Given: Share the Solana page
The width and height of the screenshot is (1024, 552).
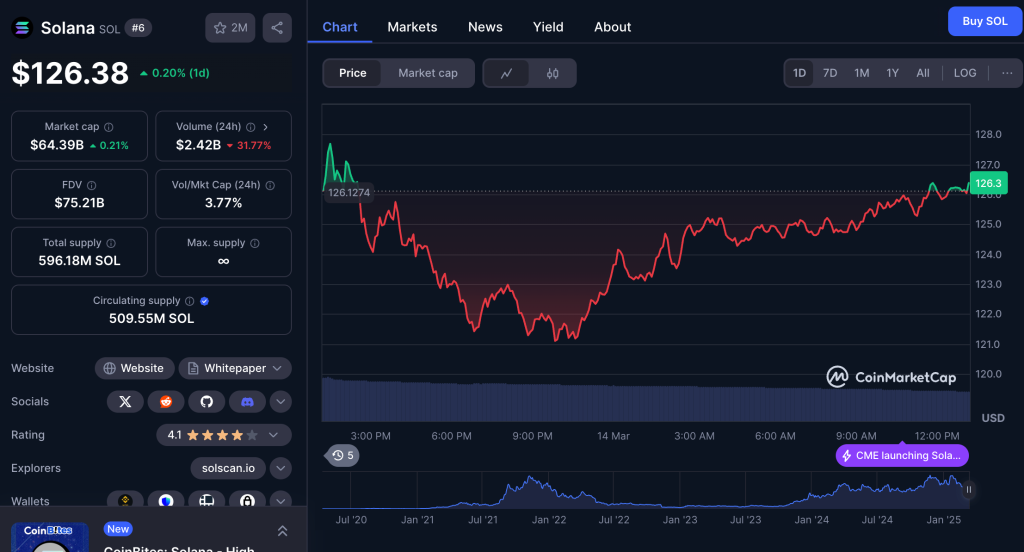Looking at the screenshot, I should click(277, 28).
